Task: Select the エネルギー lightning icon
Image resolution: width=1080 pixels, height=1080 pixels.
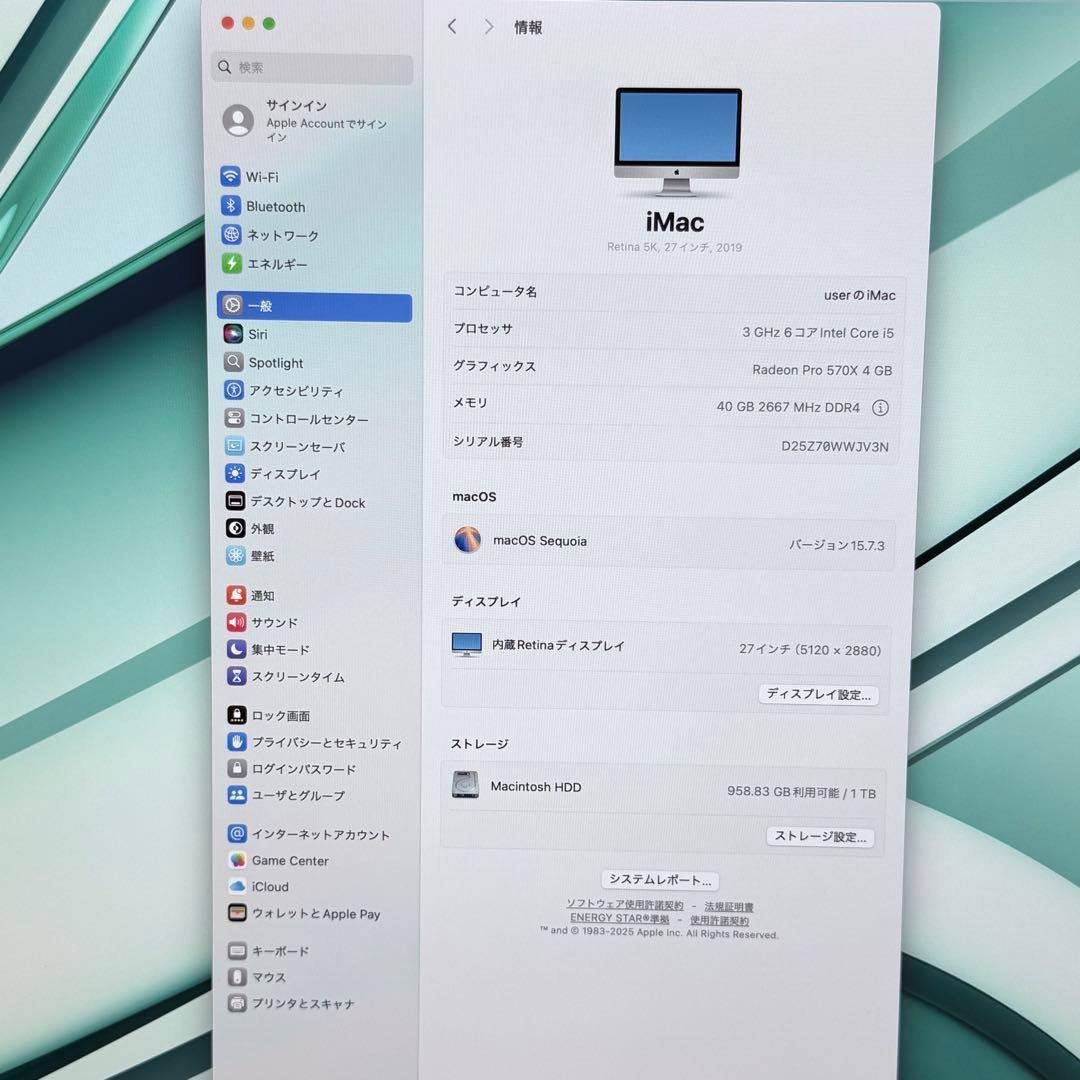Action: click(x=232, y=263)
